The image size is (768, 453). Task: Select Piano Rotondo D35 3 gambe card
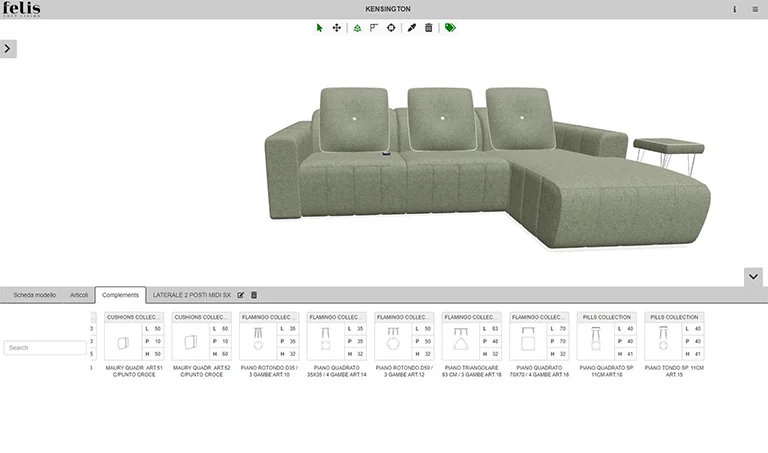(269, 345)
